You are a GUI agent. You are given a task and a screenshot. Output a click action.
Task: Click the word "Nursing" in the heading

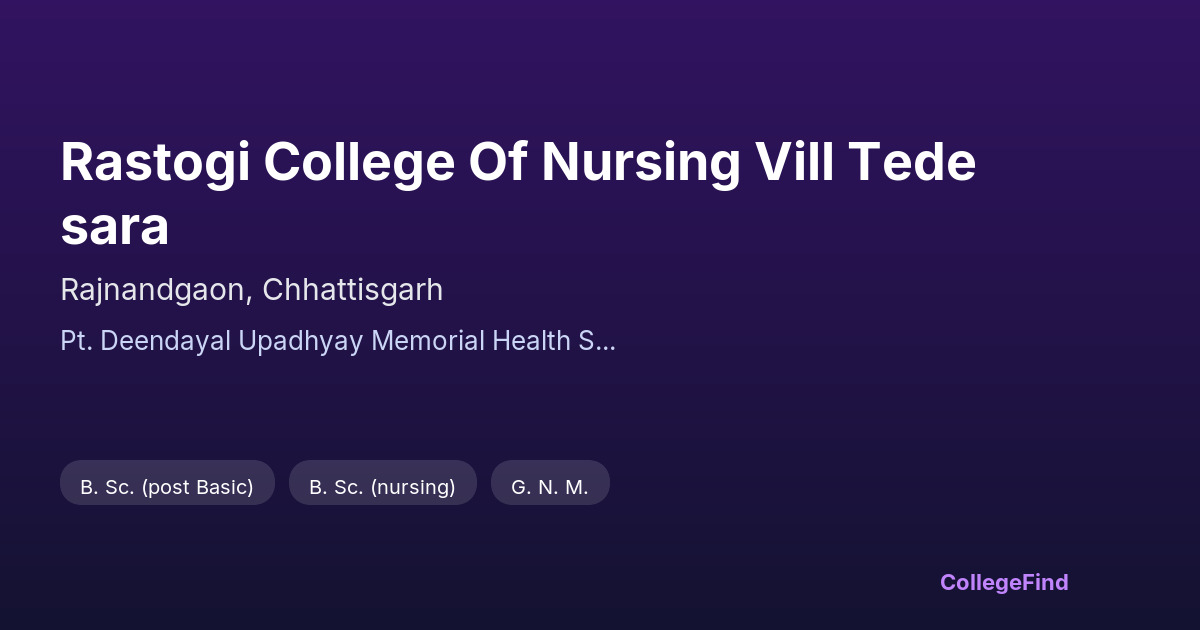pos(640,162)
